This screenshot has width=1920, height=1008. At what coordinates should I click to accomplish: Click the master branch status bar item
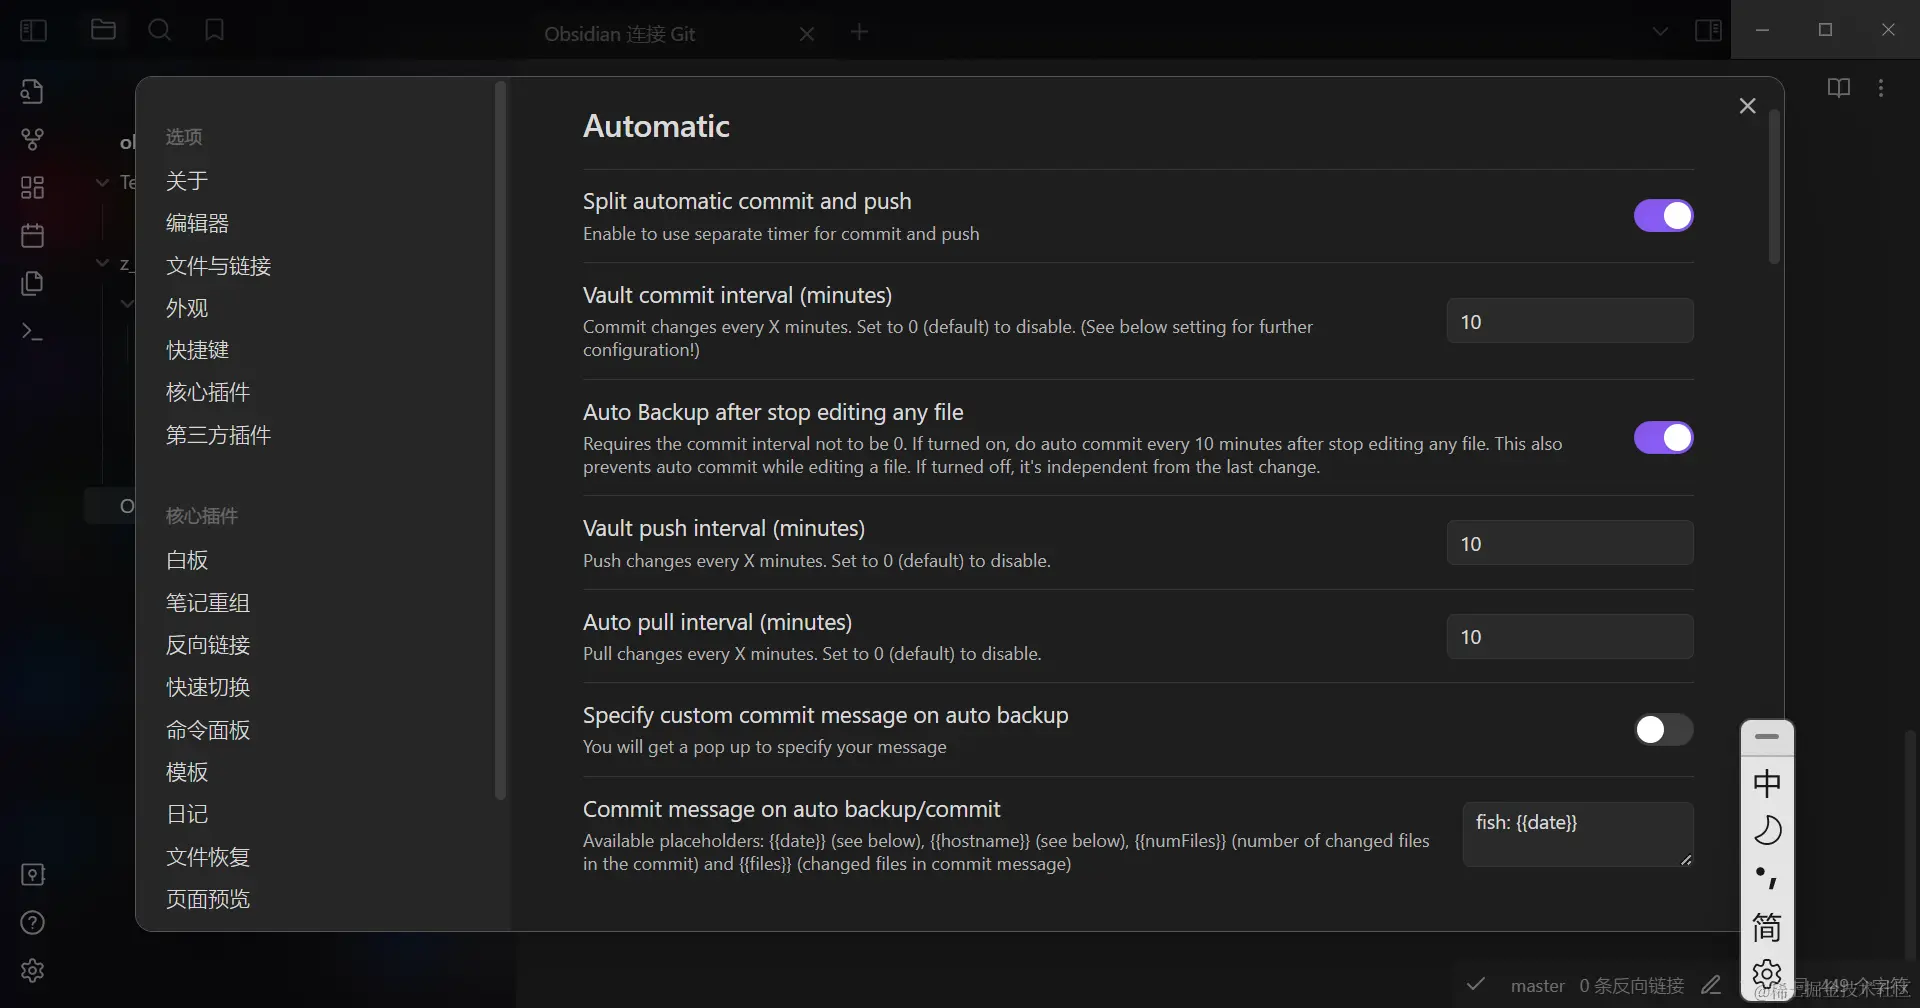[1537, 986]
